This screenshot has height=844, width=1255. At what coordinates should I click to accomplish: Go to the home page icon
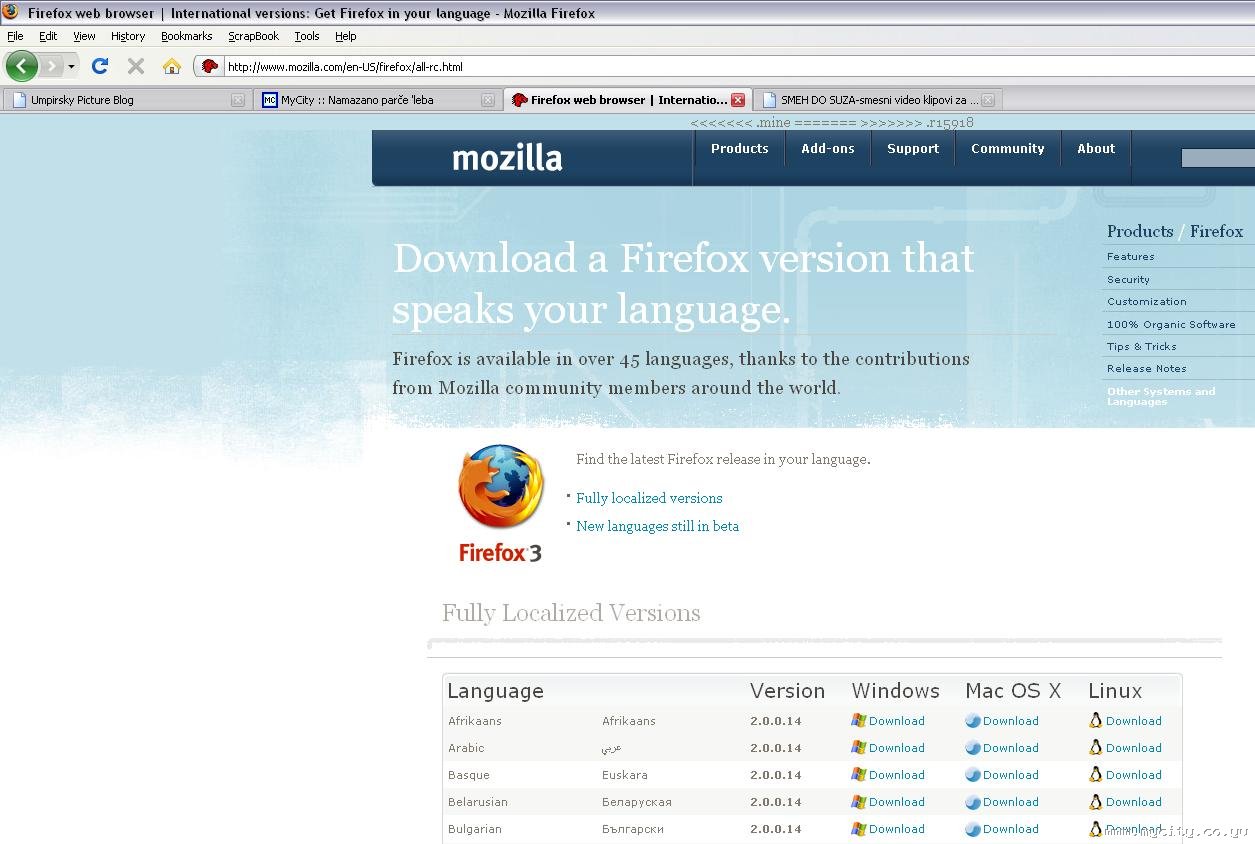tap(172, 66)
